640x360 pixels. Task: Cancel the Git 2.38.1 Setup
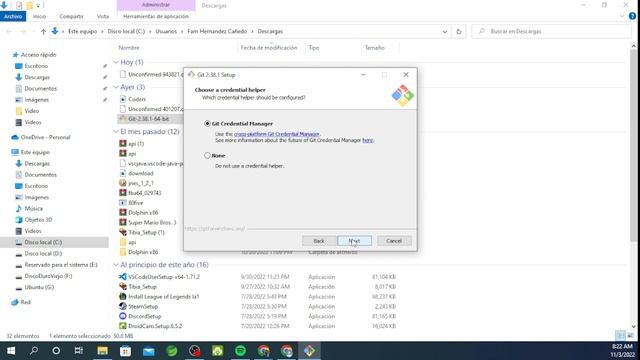pos(394,241)
